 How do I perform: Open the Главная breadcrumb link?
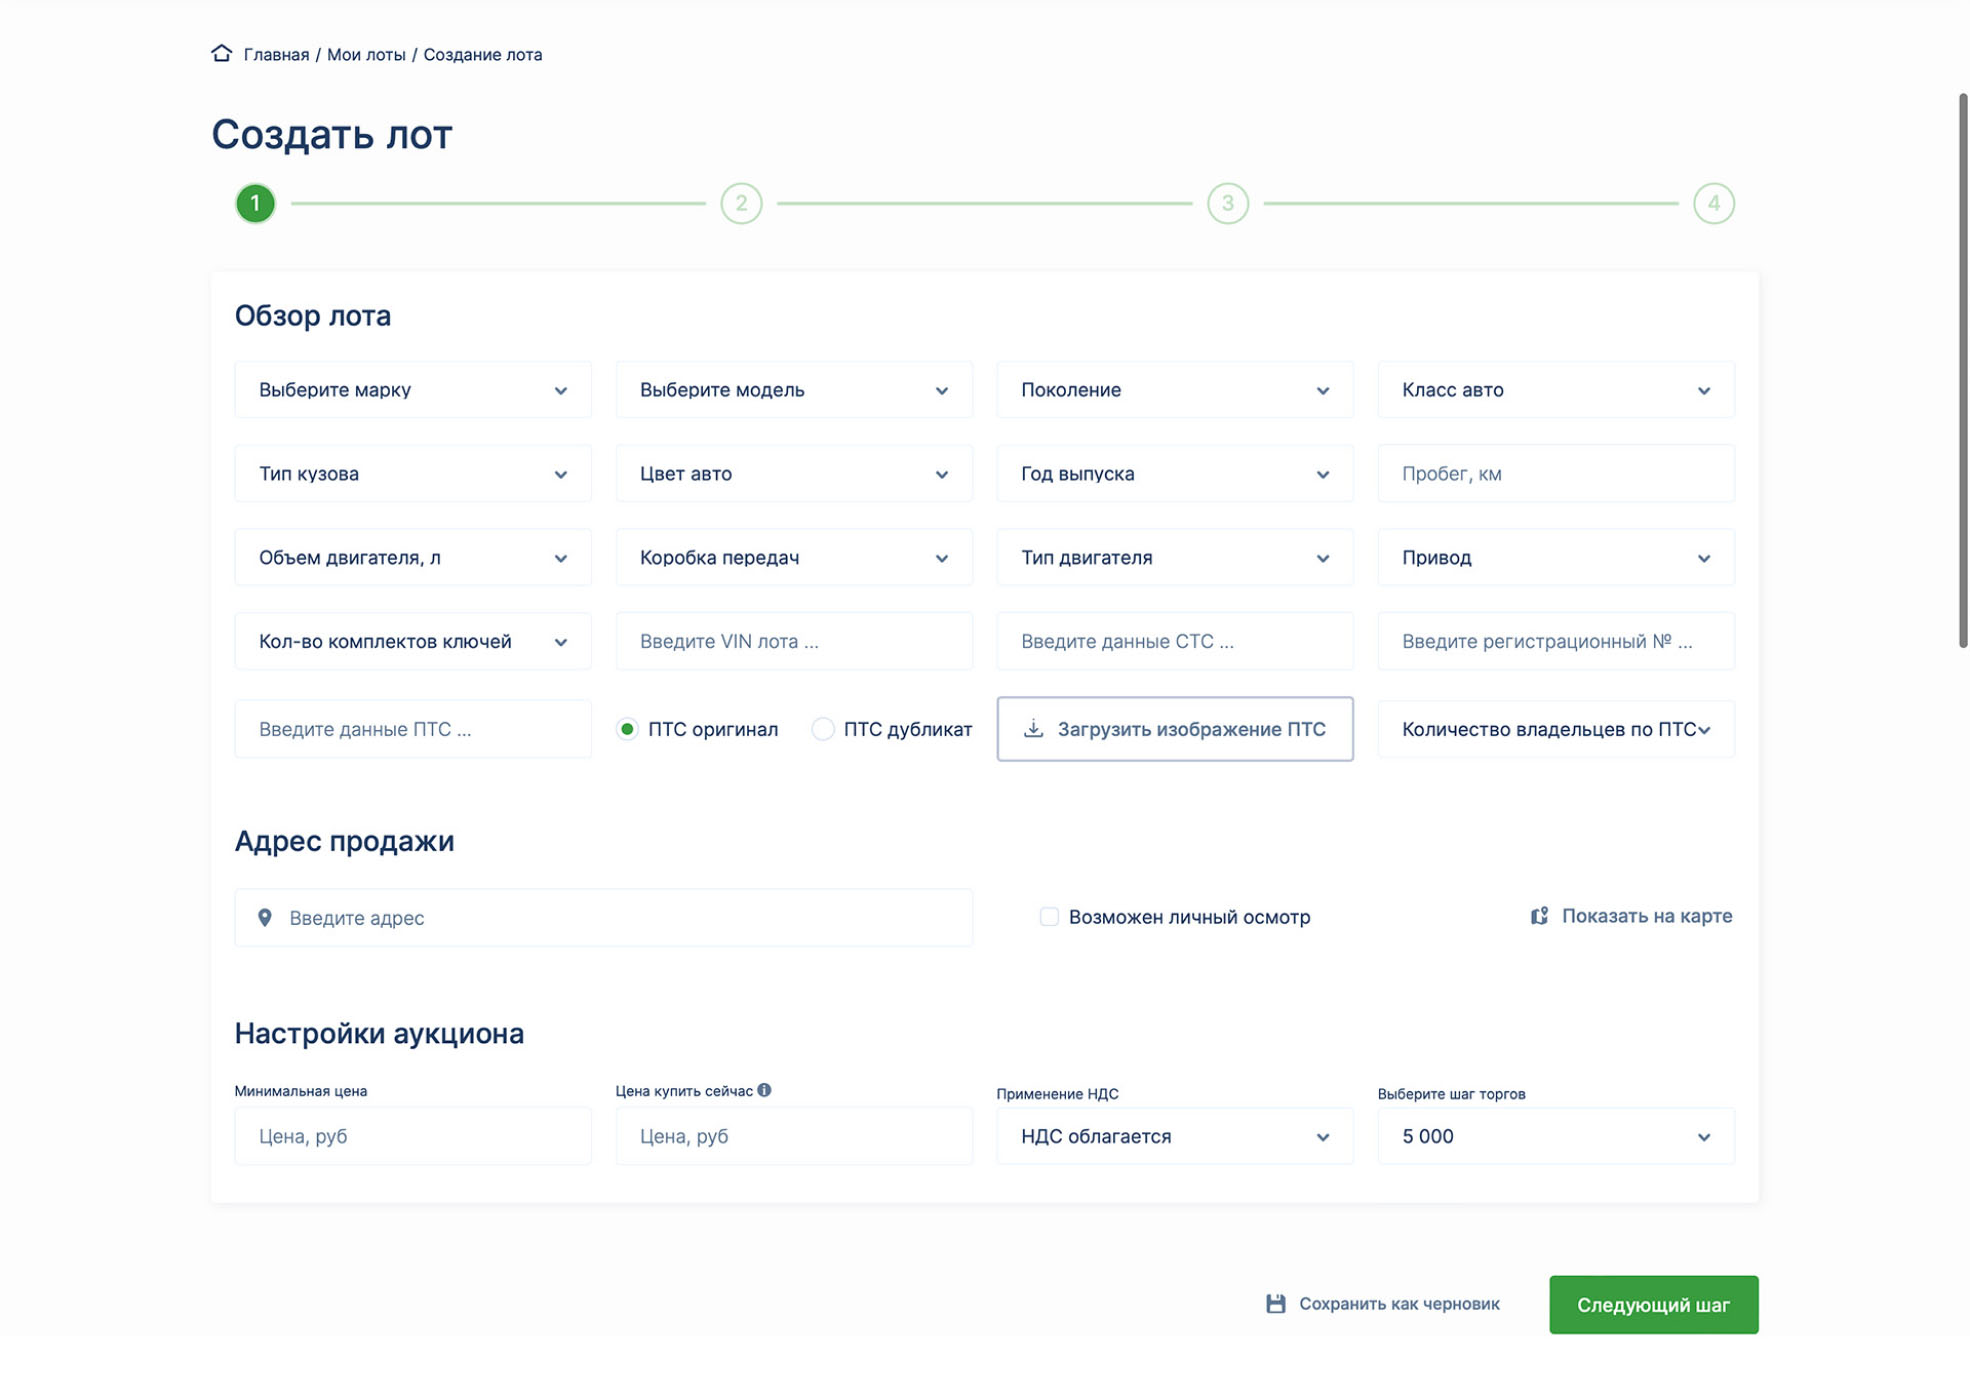click(x=276, y=55)
